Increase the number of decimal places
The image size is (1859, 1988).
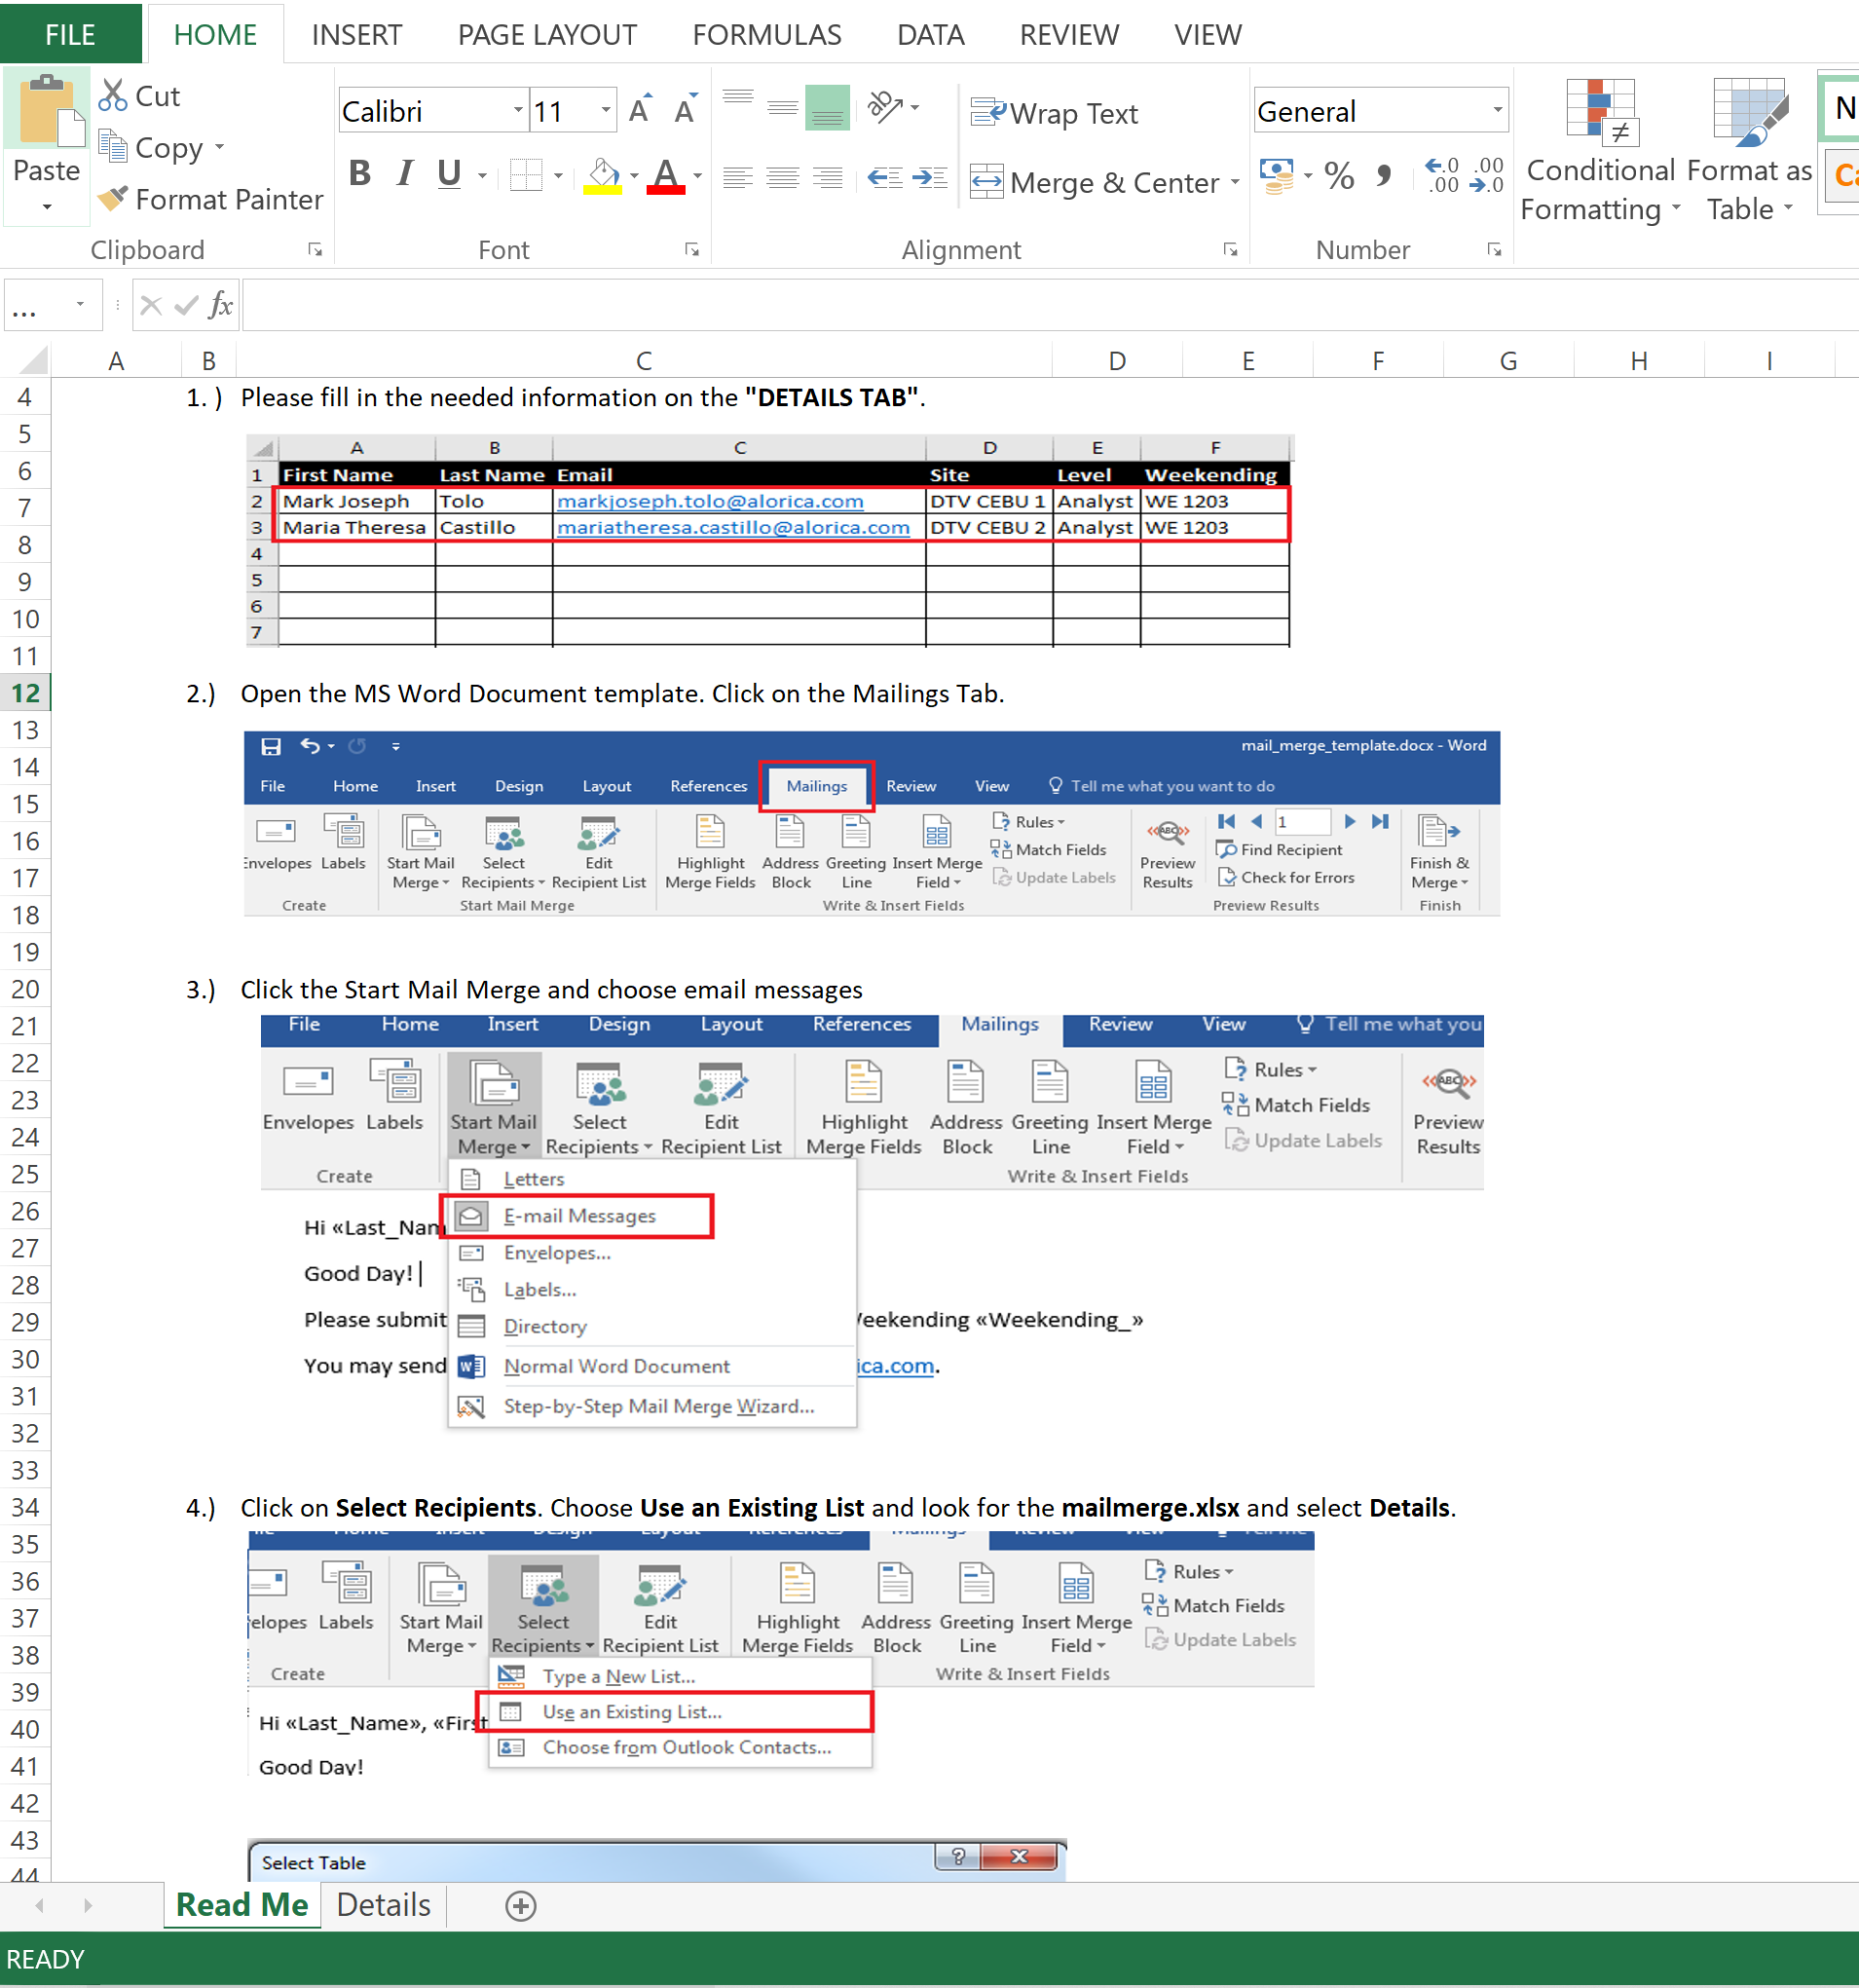(1443, 176)
